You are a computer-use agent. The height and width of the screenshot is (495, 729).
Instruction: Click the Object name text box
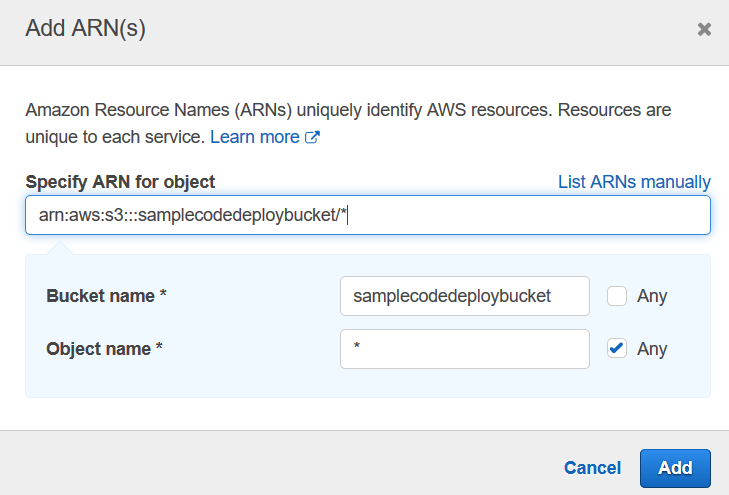pos(465,349)
